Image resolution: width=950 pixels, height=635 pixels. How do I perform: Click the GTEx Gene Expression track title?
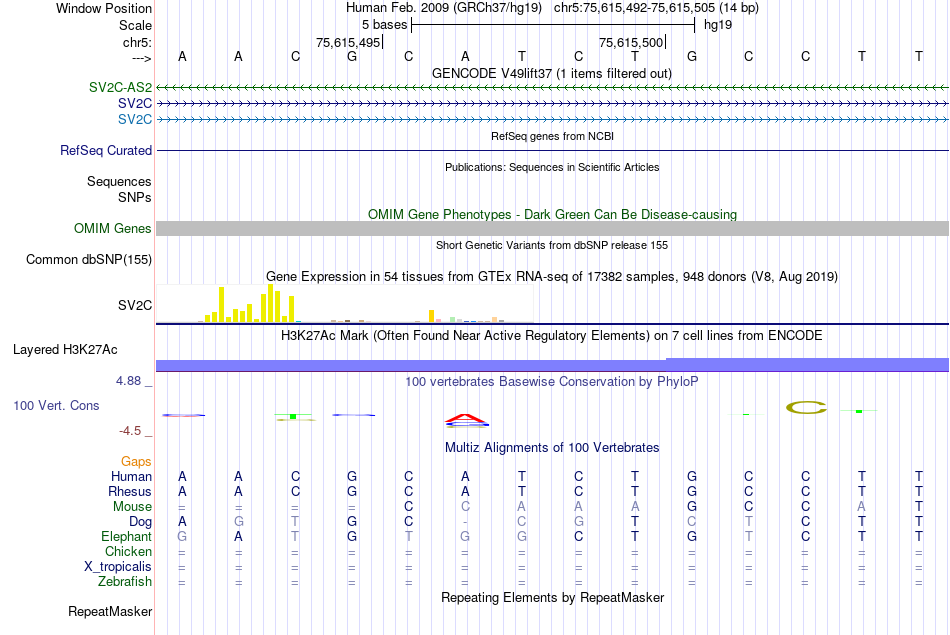pyautogui.click(x=552, y=276)
